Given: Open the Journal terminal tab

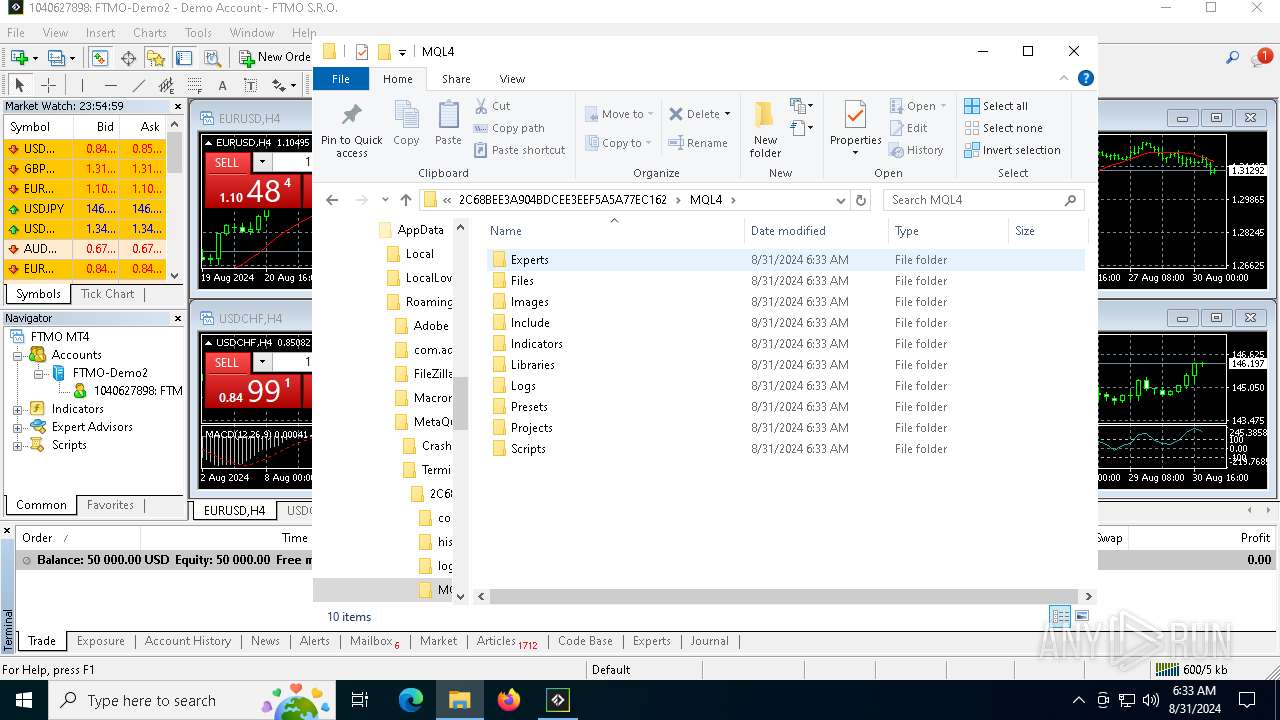Looking at the screenshot, I should (709, 641).
